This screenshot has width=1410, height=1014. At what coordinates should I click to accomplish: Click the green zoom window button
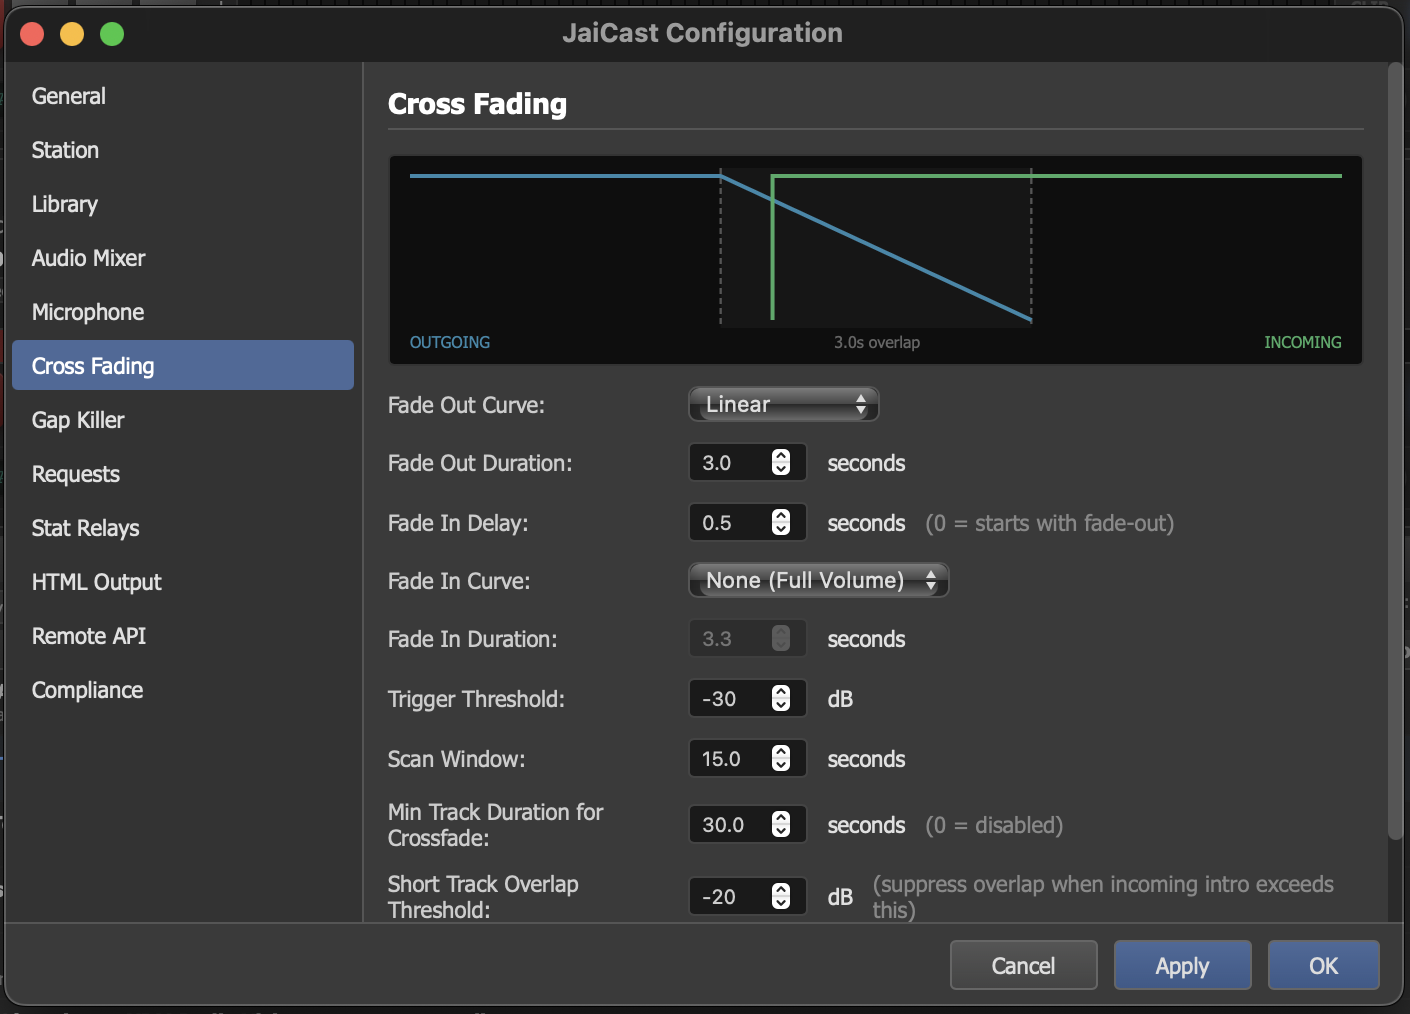112,34
